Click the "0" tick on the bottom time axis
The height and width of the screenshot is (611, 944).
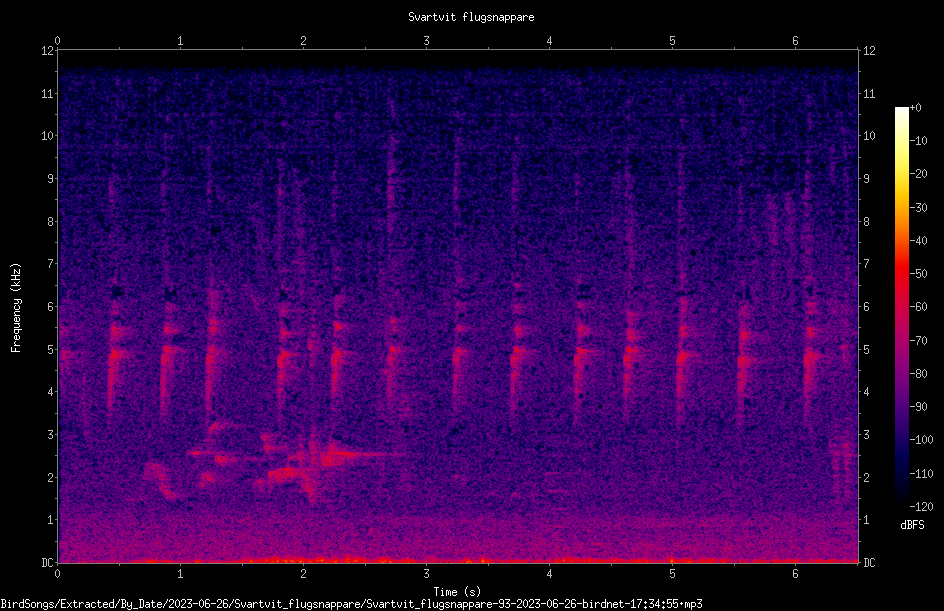(x=57, y=574)
